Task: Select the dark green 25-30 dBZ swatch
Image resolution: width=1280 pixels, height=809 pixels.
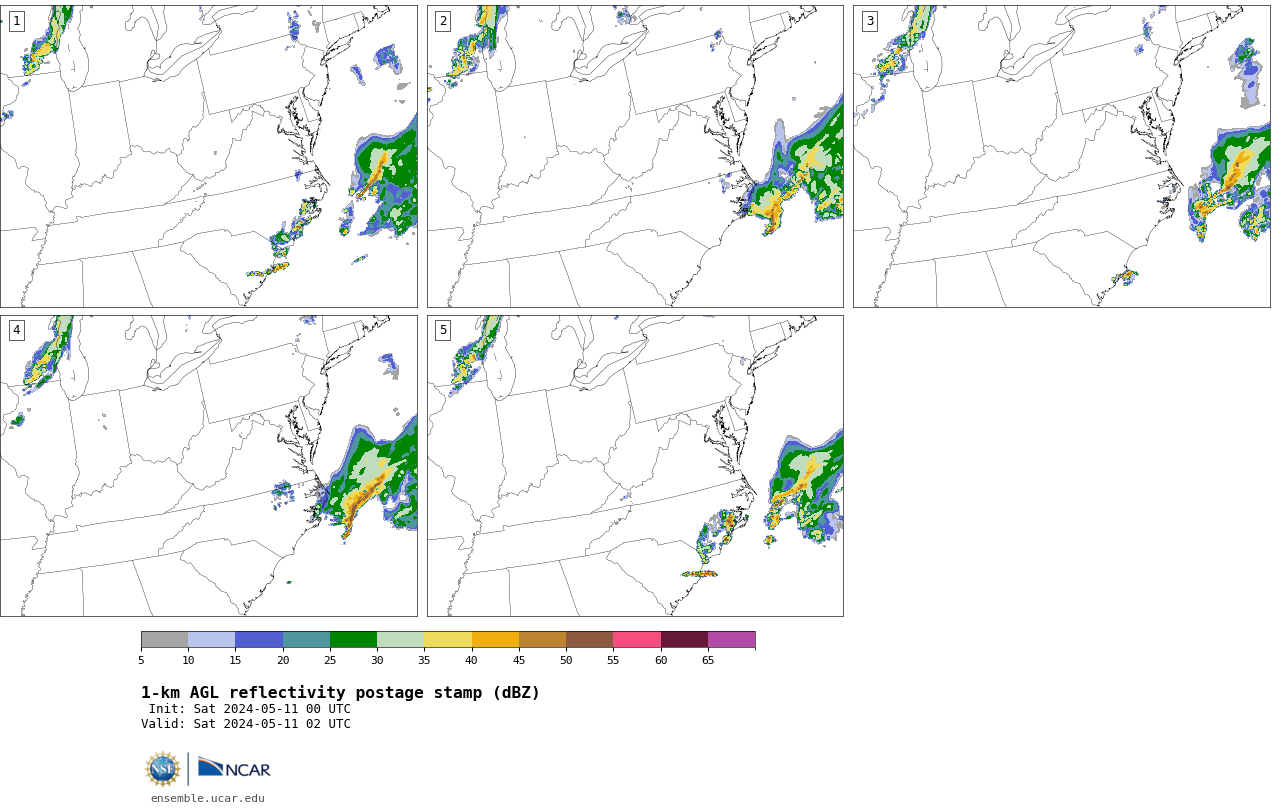Action: (x=353, y=640)
